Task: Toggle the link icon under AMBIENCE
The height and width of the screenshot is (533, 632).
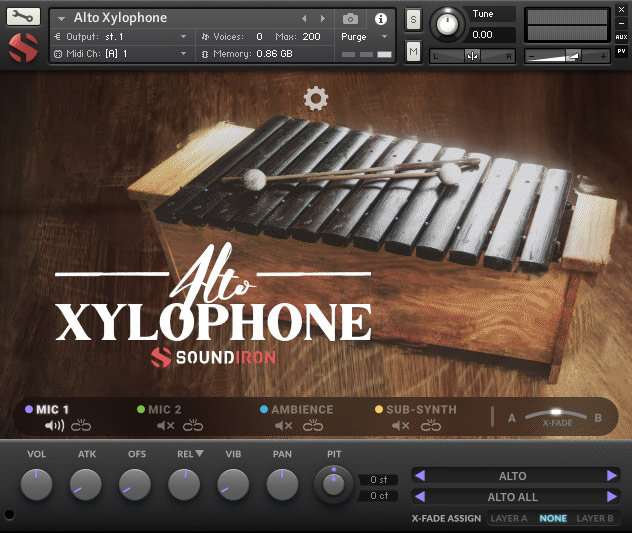Action: (313, 425)
